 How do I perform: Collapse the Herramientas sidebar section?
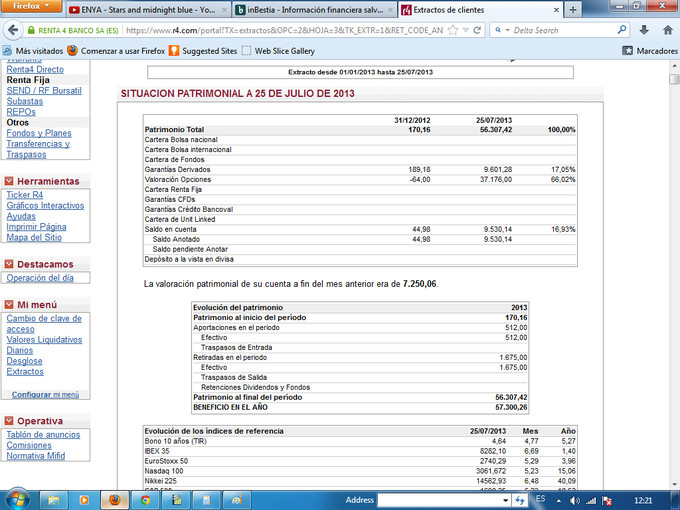[x=9, y=181]
